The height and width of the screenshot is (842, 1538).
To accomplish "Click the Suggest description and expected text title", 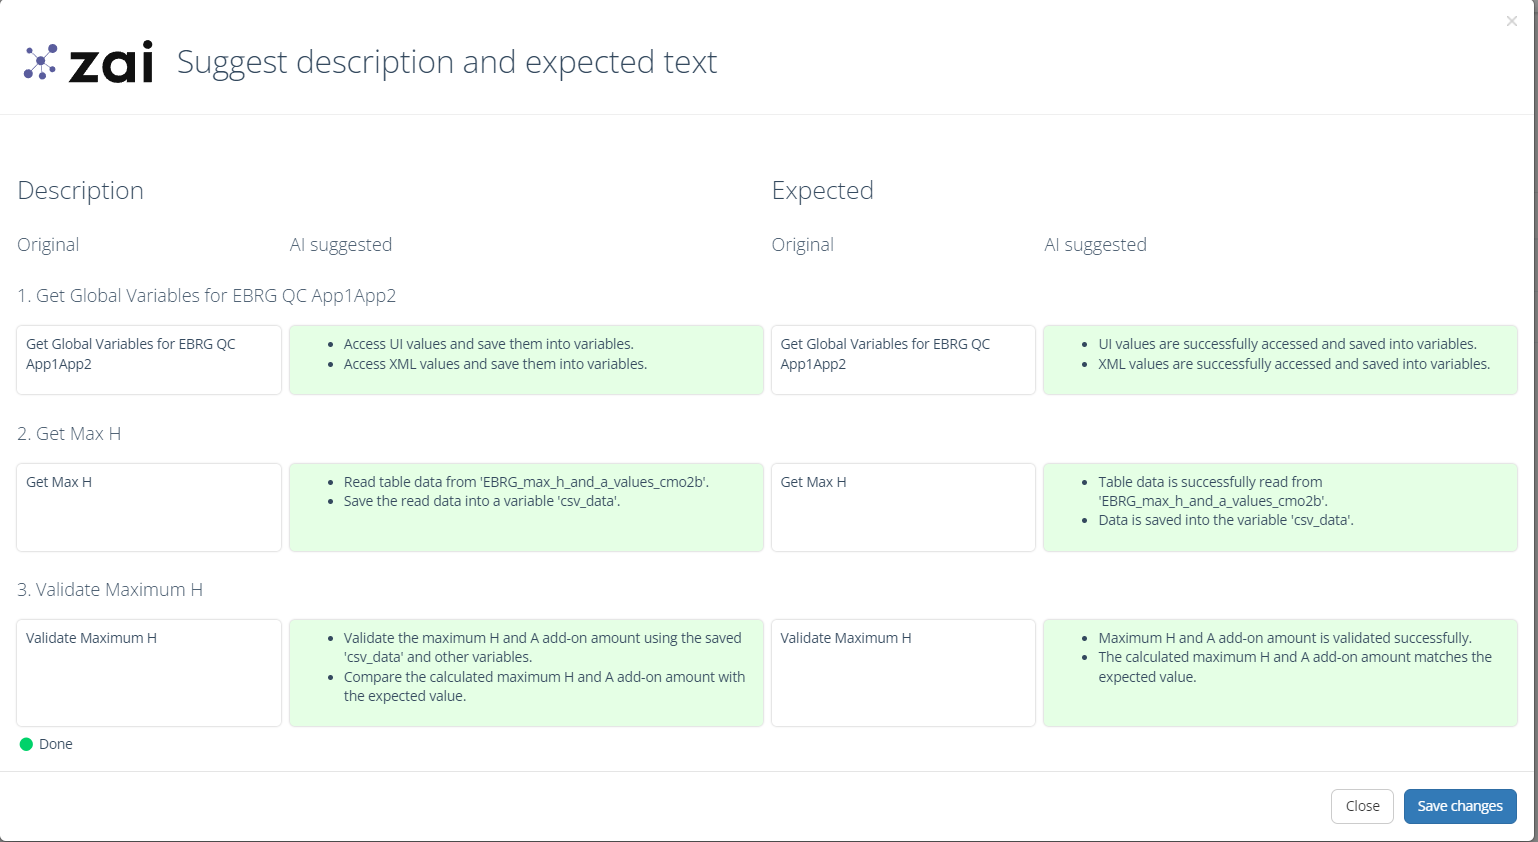I will [x=447, y=62].
